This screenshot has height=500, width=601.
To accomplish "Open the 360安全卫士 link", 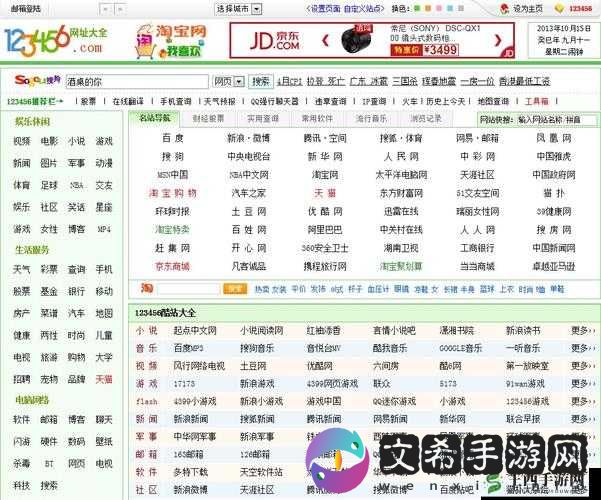I will click(325, 248).
